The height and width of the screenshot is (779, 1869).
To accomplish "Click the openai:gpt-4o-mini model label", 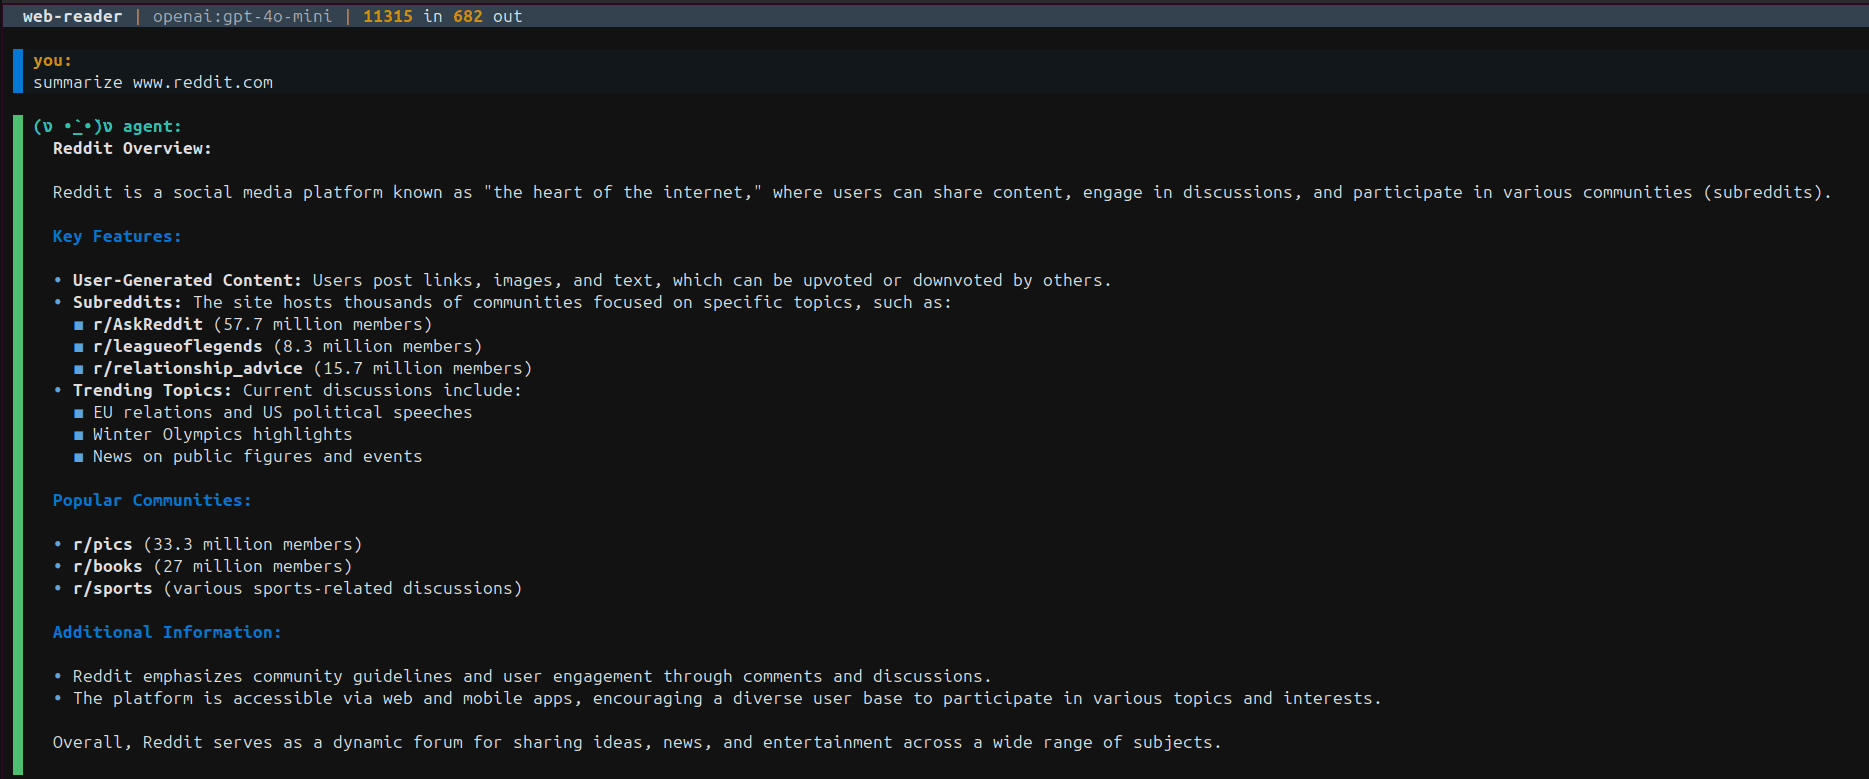I will [242, 17].
